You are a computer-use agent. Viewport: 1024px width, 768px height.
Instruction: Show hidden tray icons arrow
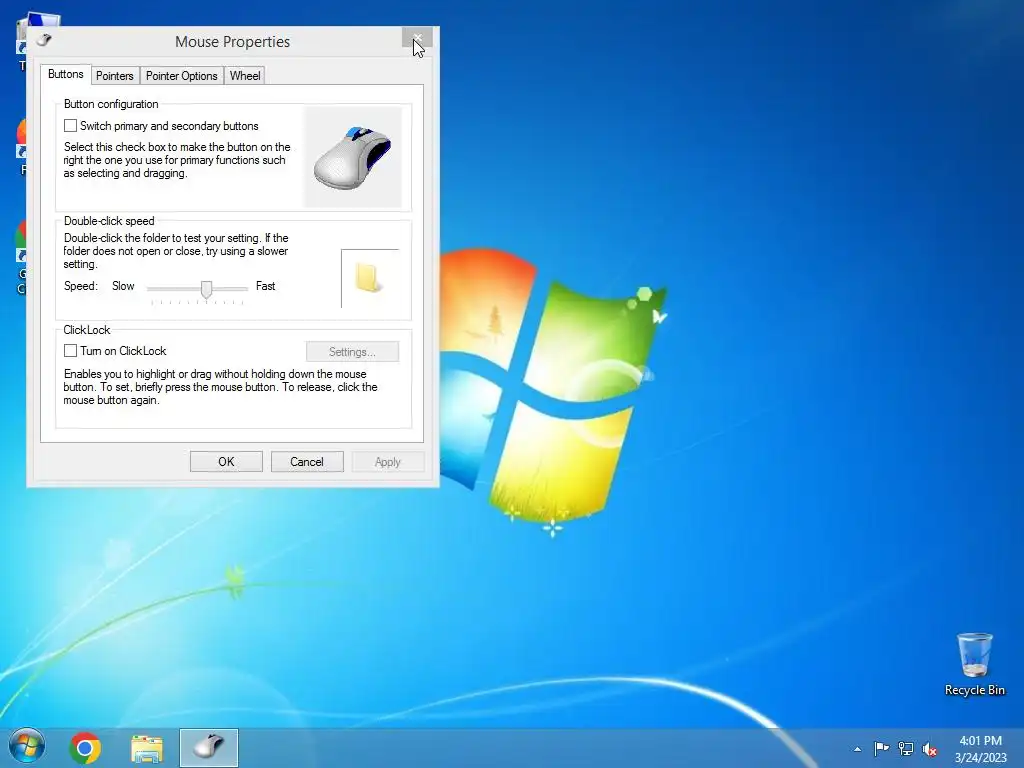tap(857, 749)
